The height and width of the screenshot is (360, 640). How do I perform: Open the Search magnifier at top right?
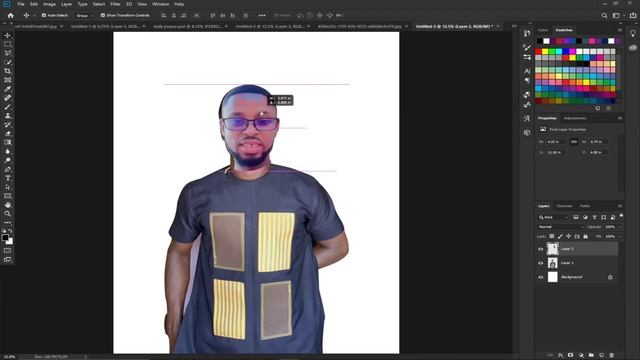point(604,16)
